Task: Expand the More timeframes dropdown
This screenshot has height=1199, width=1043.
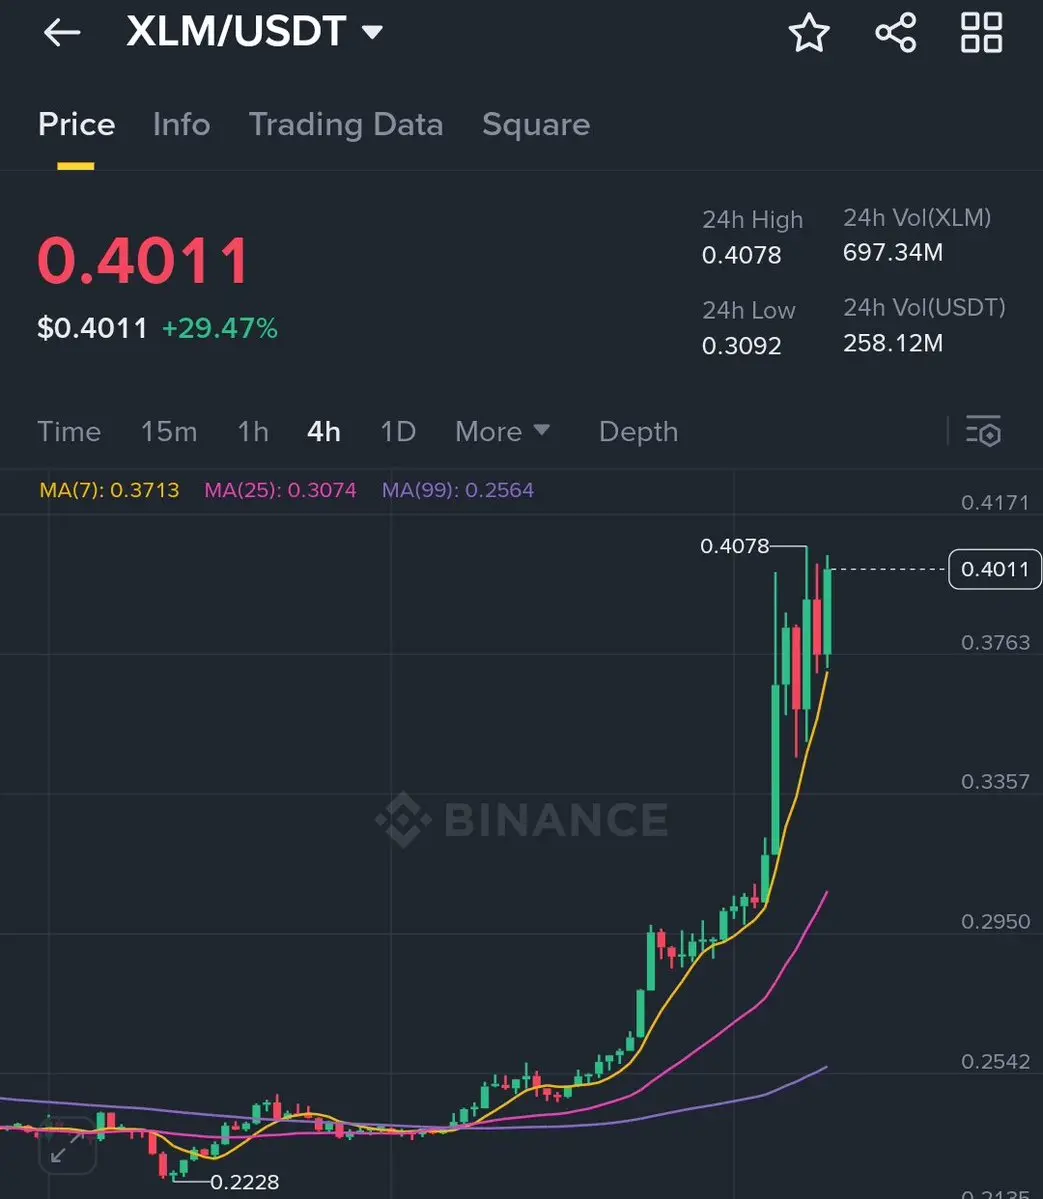Action: (502, 431)
